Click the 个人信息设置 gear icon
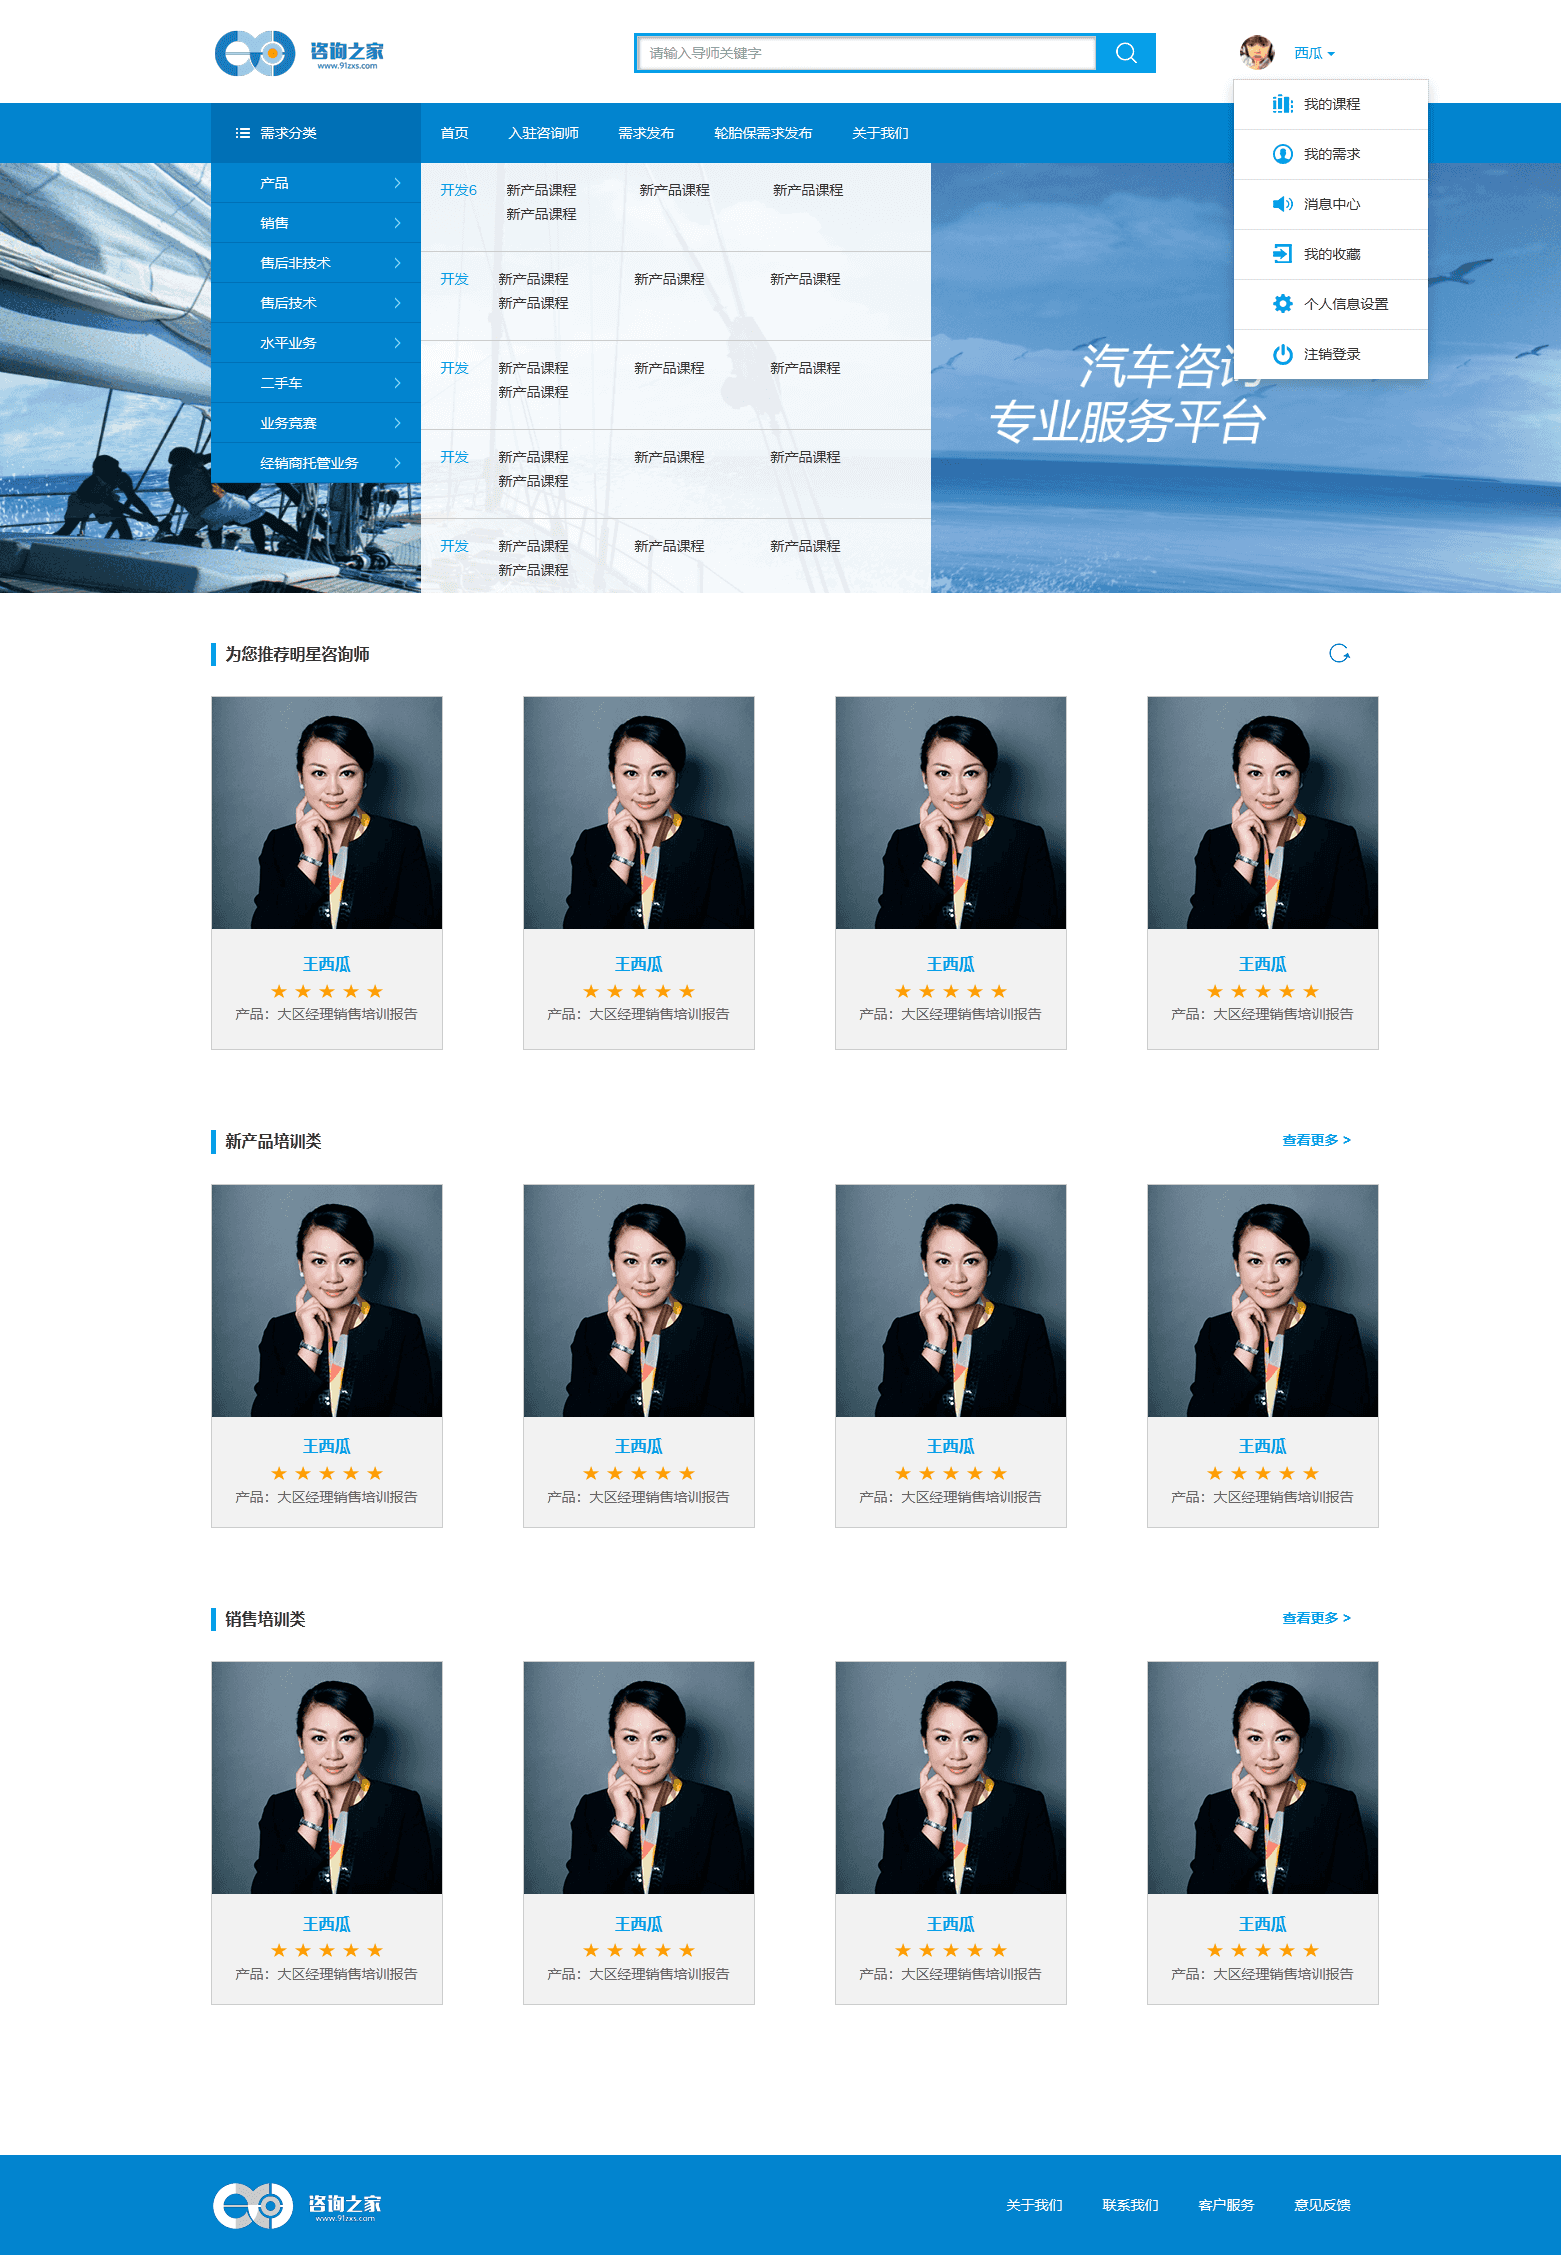Screen dimensions: 1561x2255 (1282, 304)
